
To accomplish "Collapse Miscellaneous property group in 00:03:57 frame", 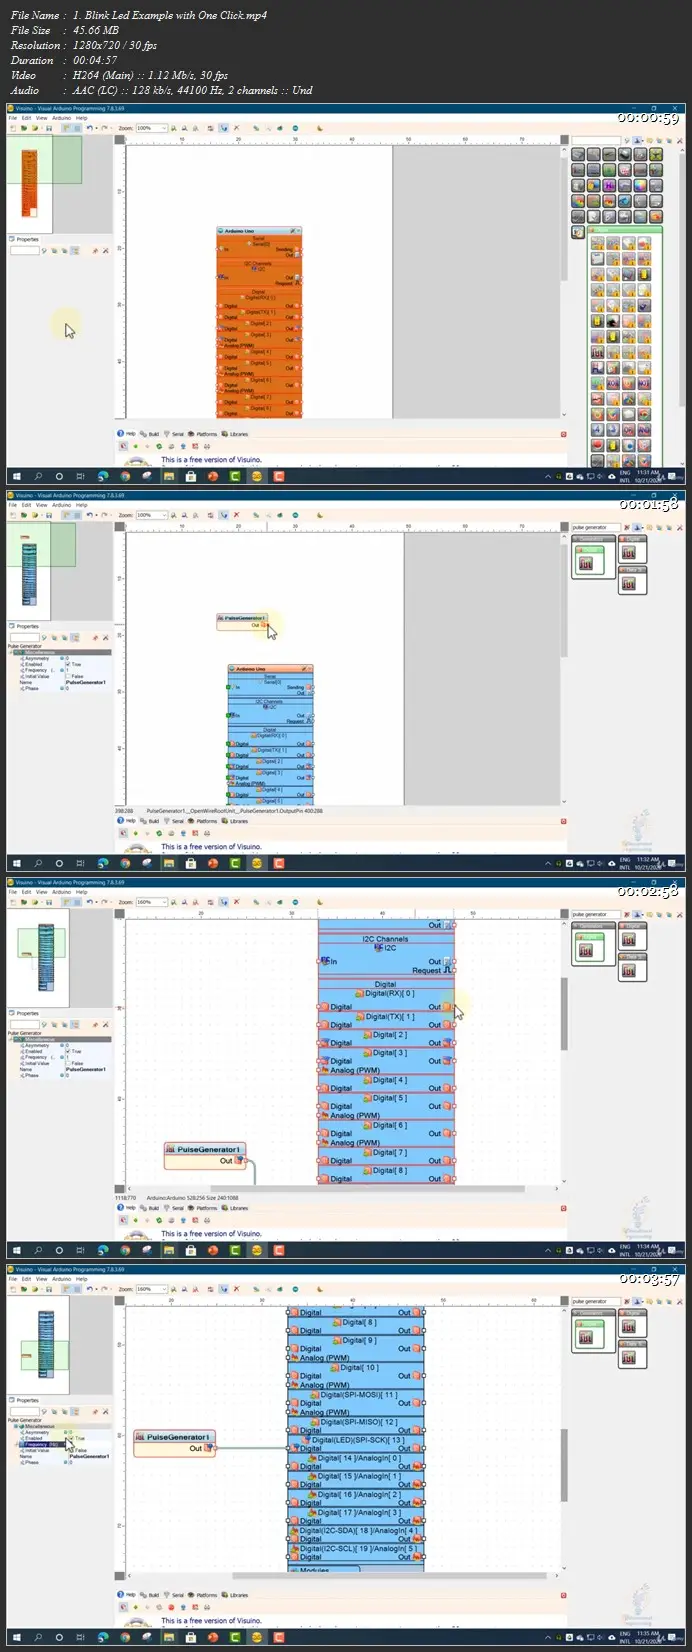I will coord(16,1426).
